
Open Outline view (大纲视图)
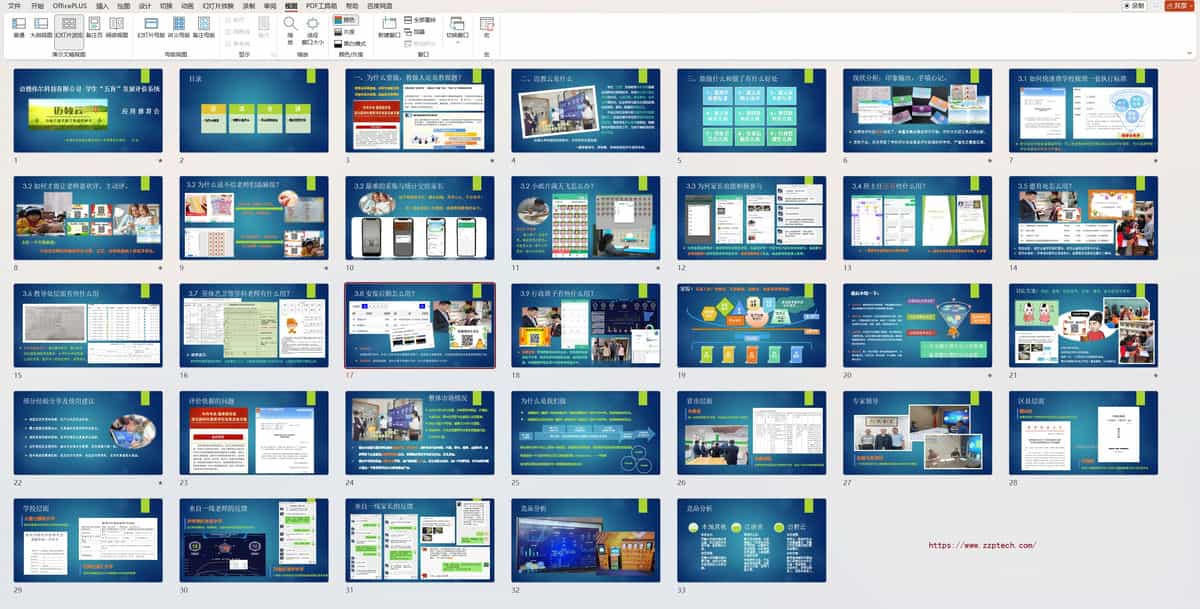tap(43, 26)
